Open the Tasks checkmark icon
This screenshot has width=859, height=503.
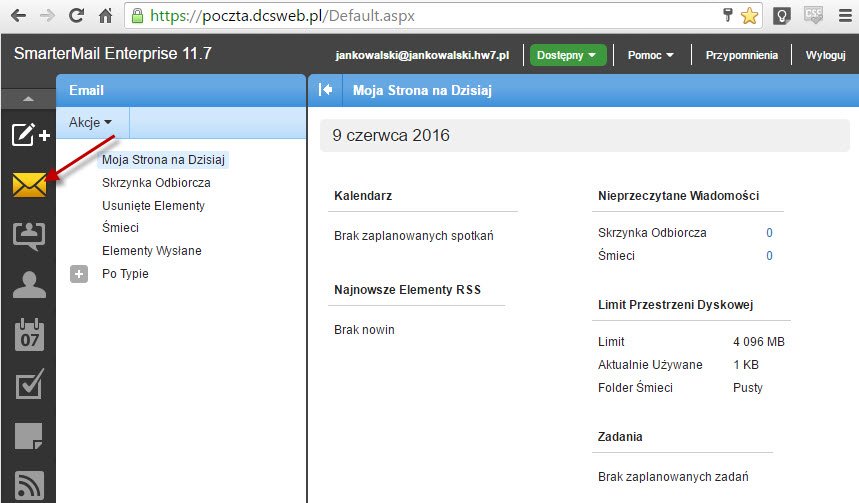(x=30, y=385)
